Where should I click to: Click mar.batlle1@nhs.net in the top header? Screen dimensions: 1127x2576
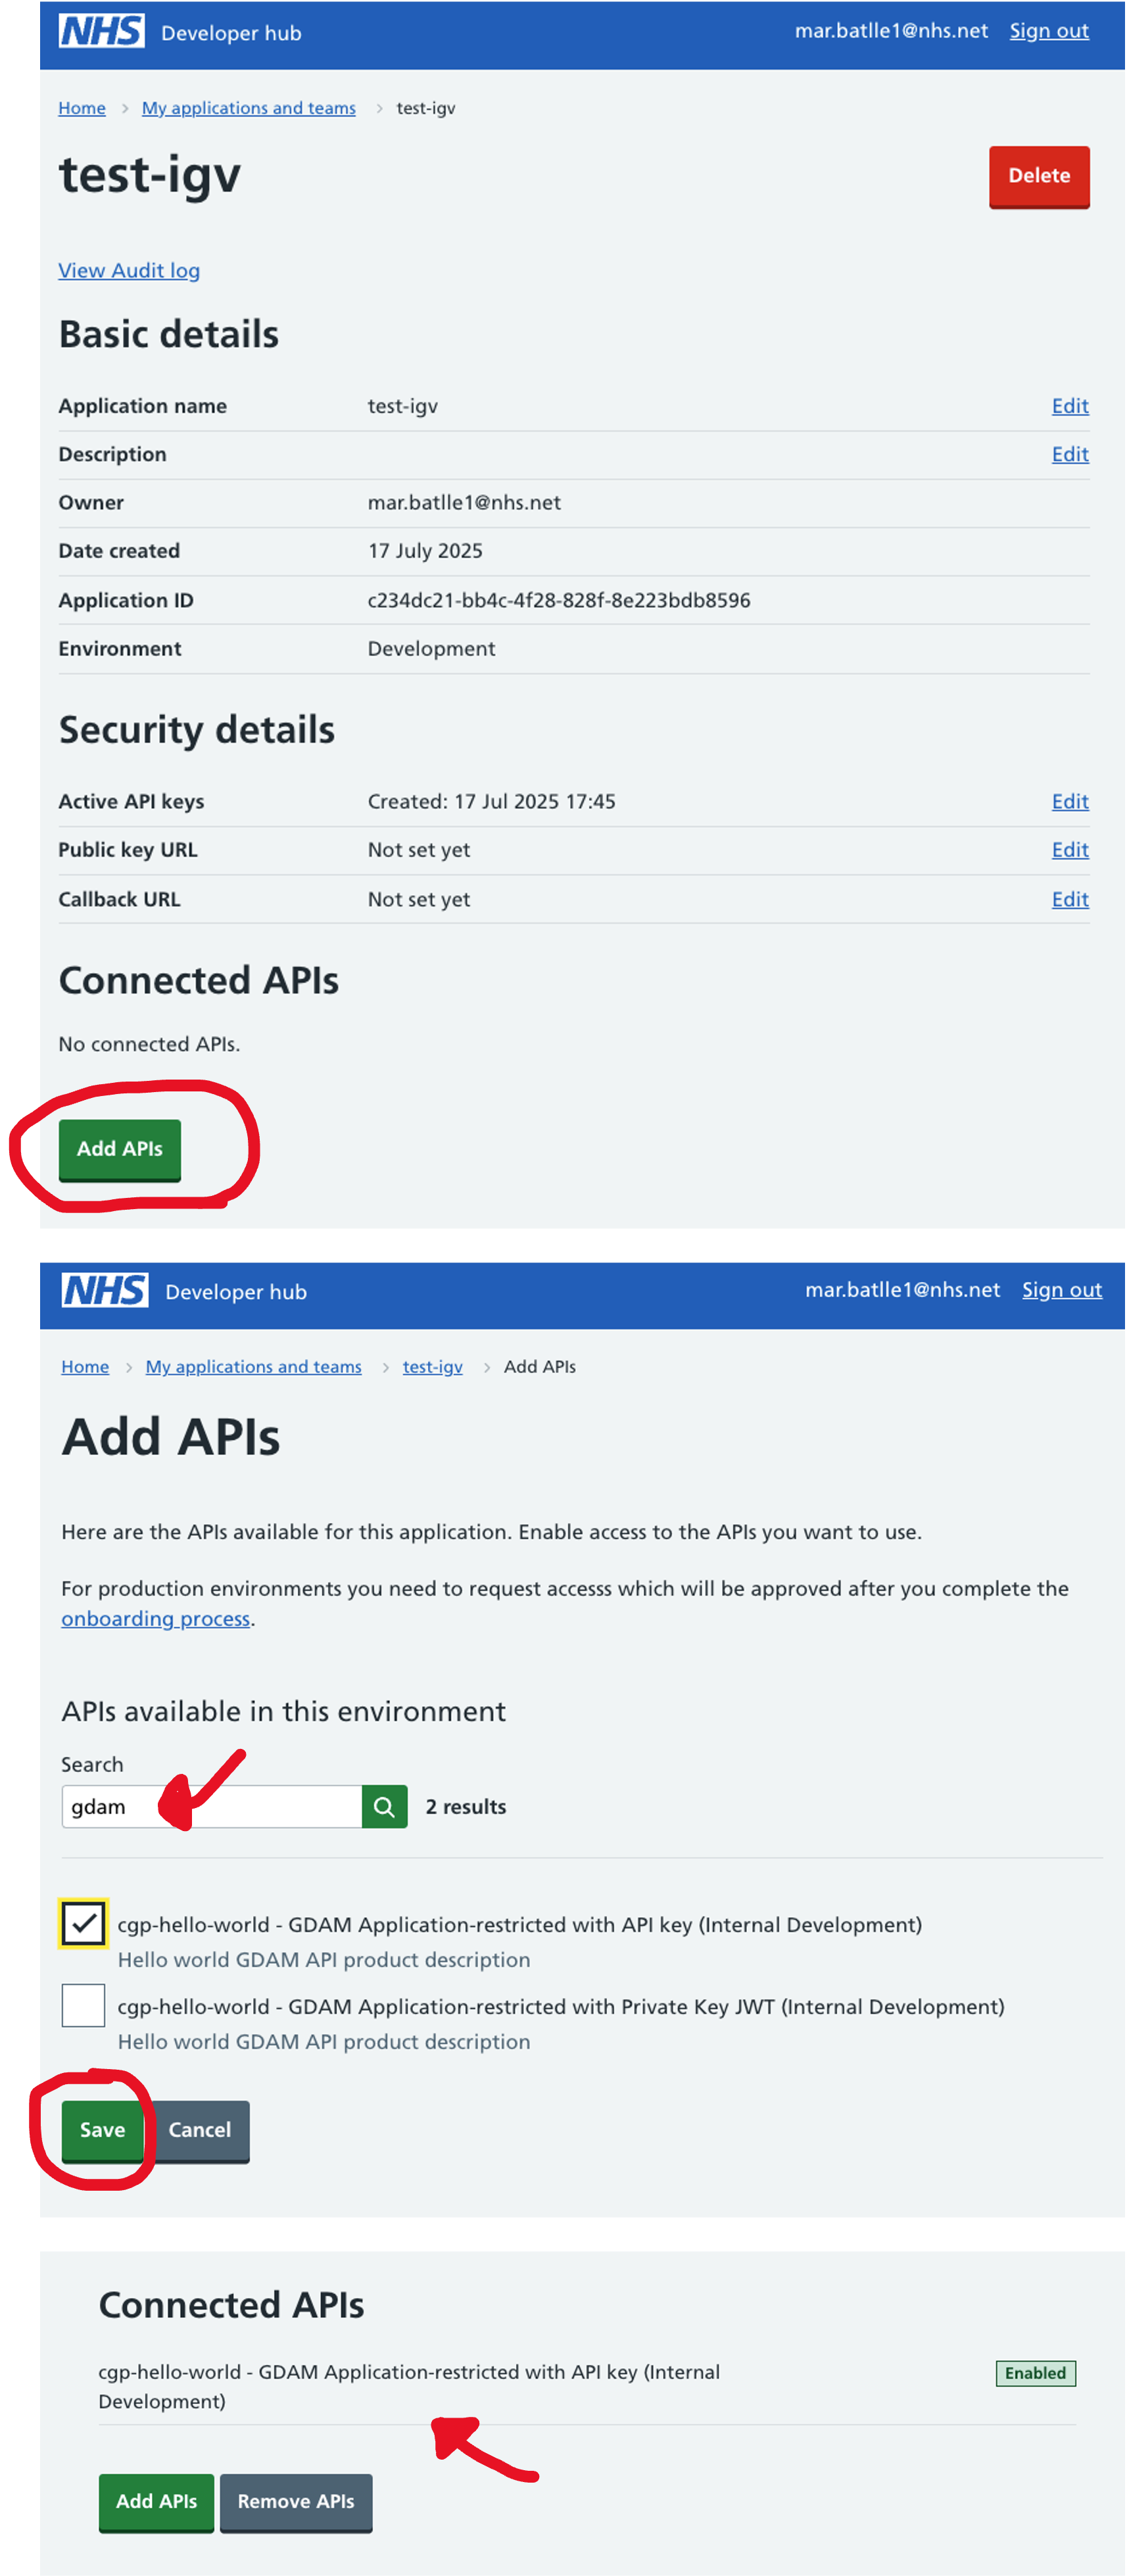point(891,31)
